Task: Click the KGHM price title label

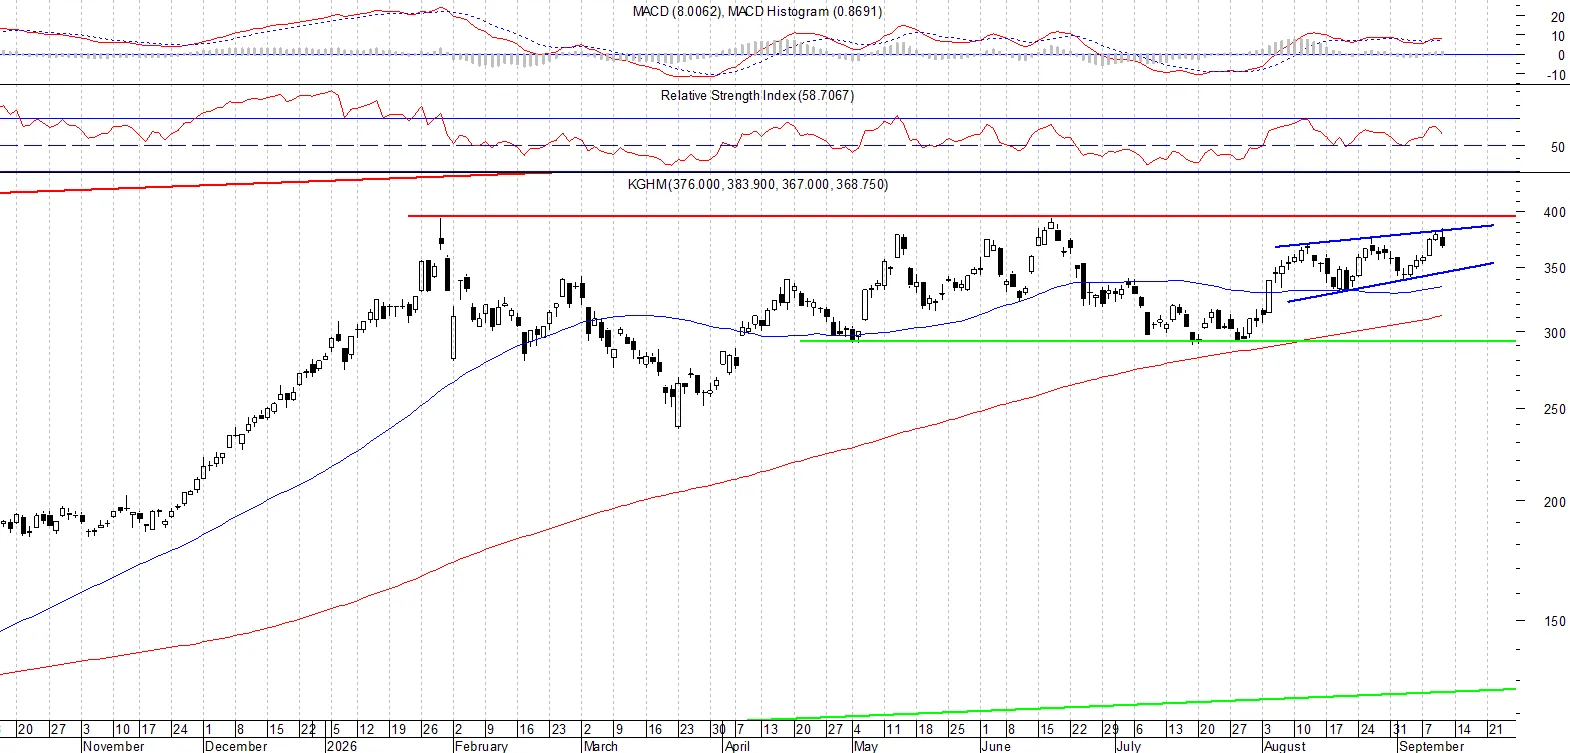Action: [x=757, y=185]
